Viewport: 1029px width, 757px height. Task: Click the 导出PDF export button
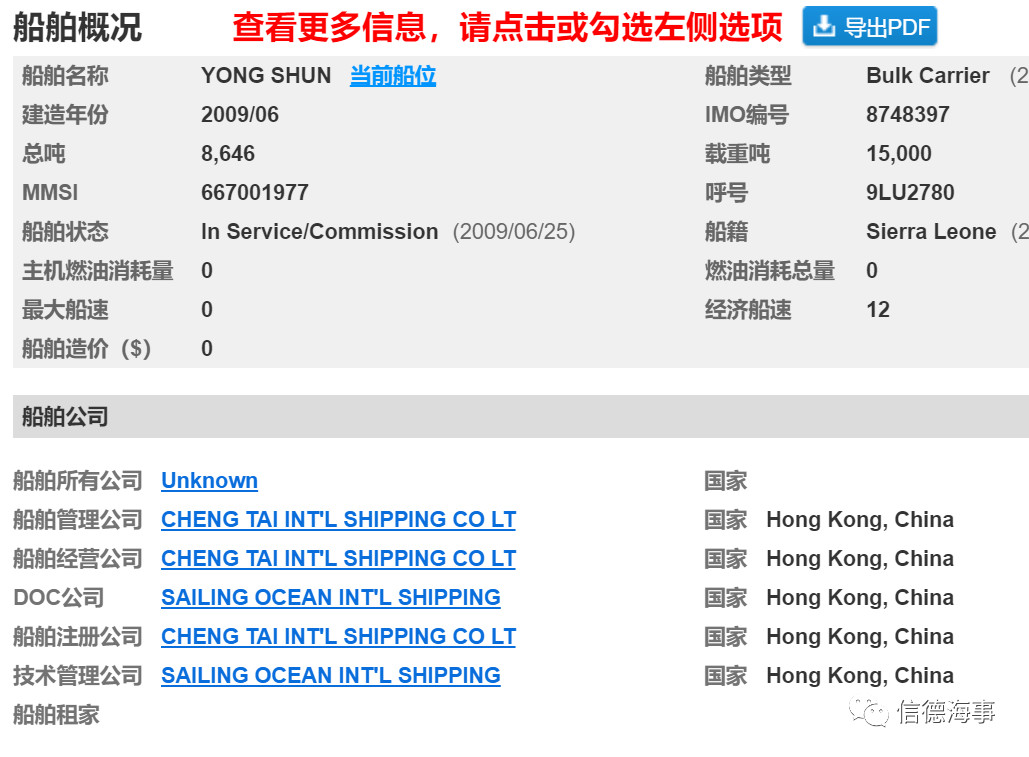870,27
